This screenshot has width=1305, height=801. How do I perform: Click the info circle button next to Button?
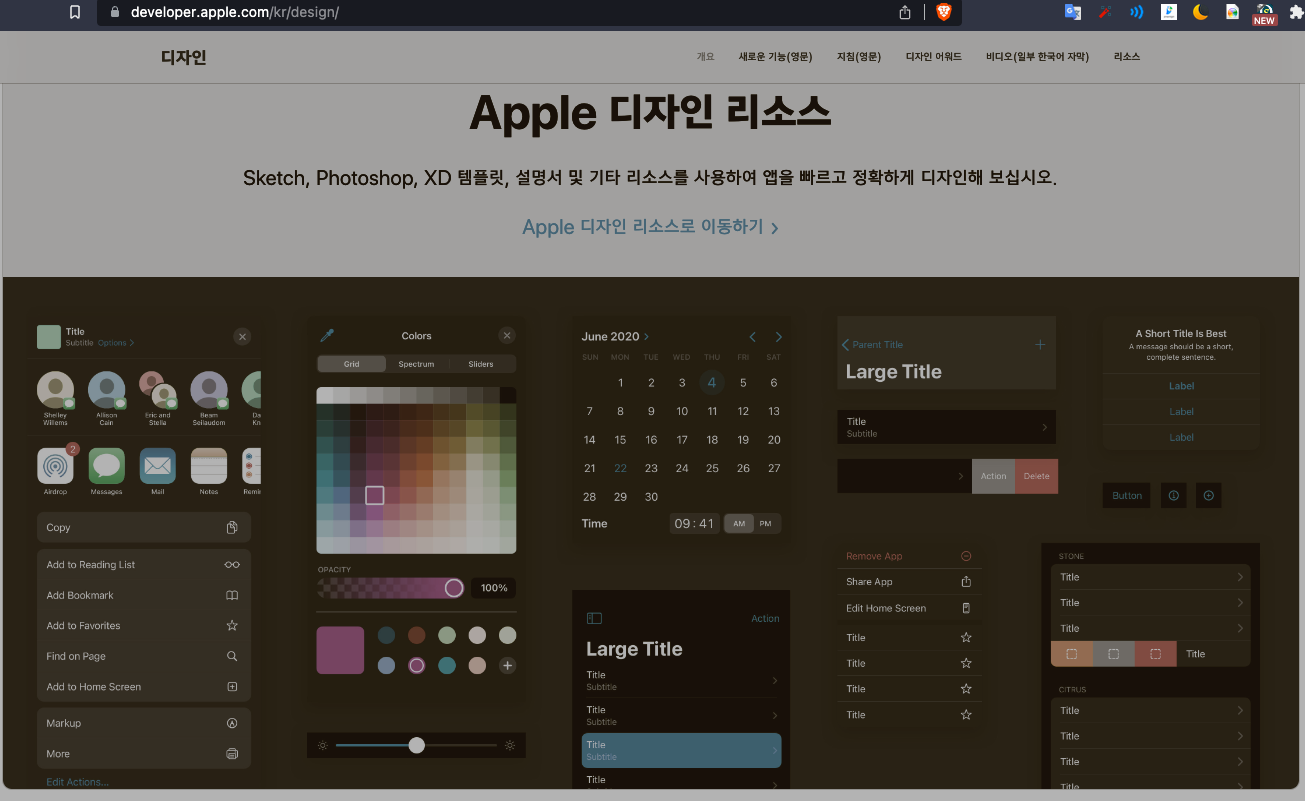(x=1174, y=495)
